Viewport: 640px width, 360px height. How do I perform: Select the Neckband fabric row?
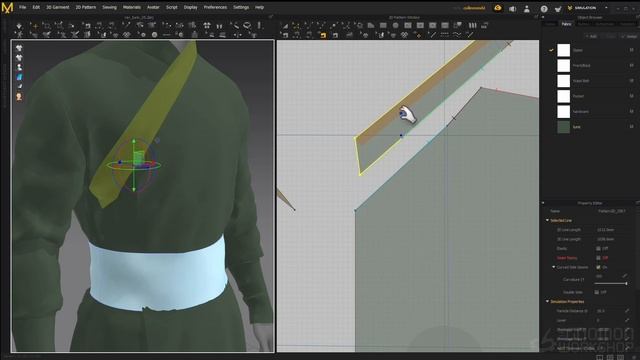[592, 111]
